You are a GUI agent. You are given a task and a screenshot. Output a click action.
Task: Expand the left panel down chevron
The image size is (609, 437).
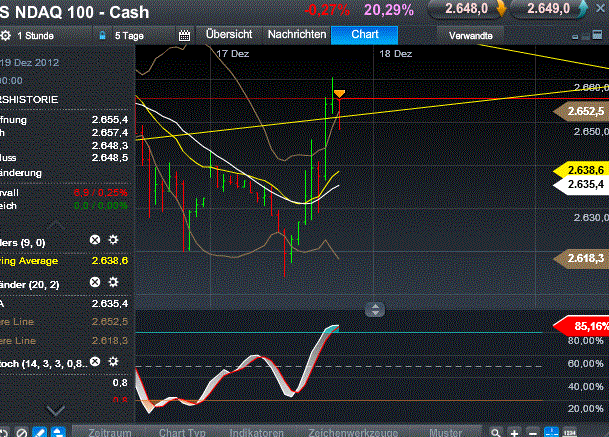tap(56, 410)
